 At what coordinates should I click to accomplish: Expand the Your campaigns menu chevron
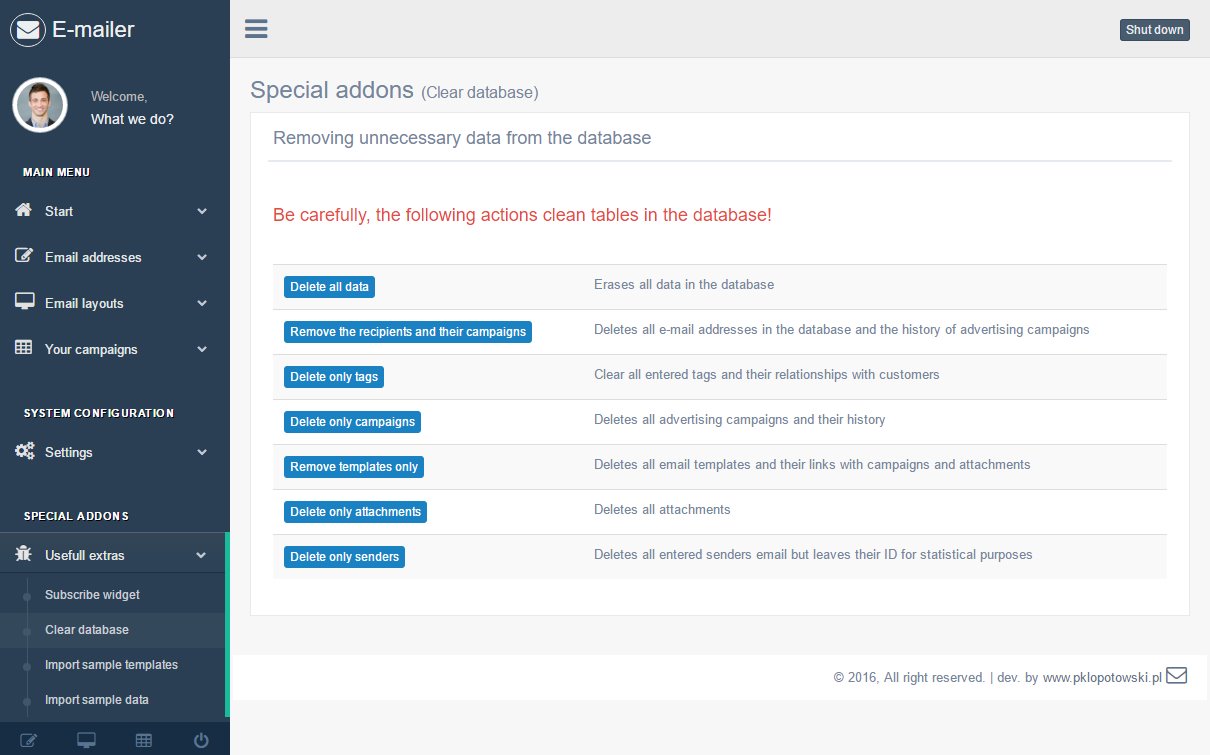(x=202, y=349)
